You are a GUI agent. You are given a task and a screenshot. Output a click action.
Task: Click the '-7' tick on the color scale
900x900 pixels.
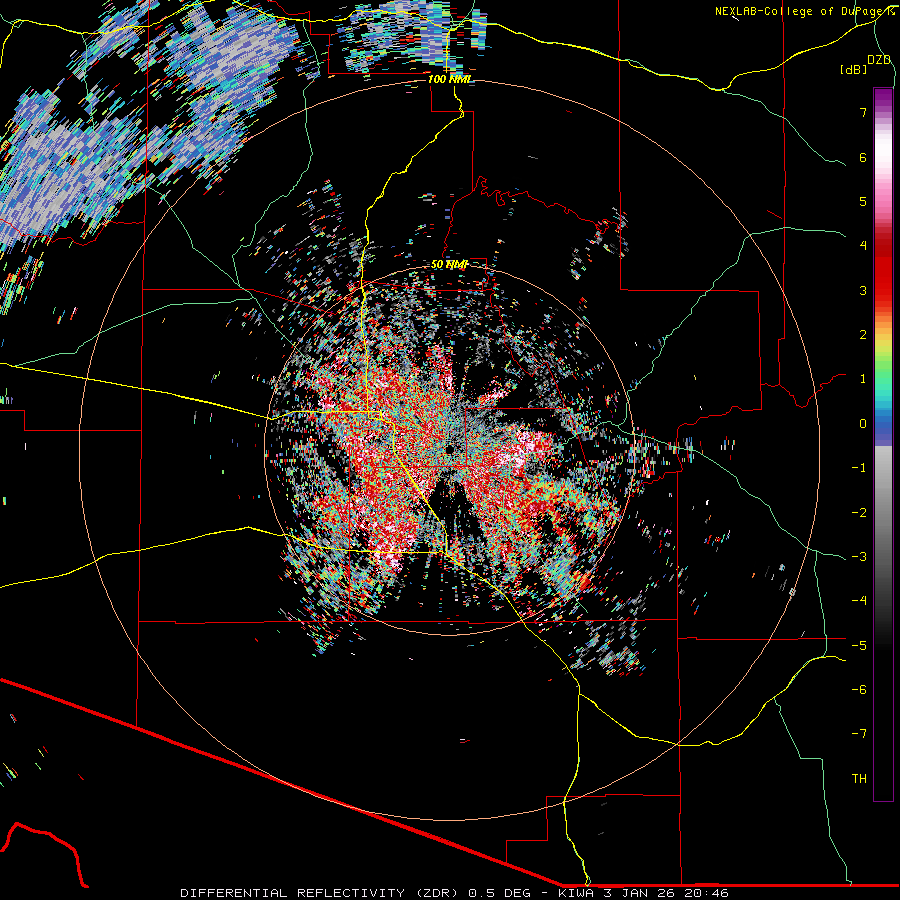(x=859, y=734)
